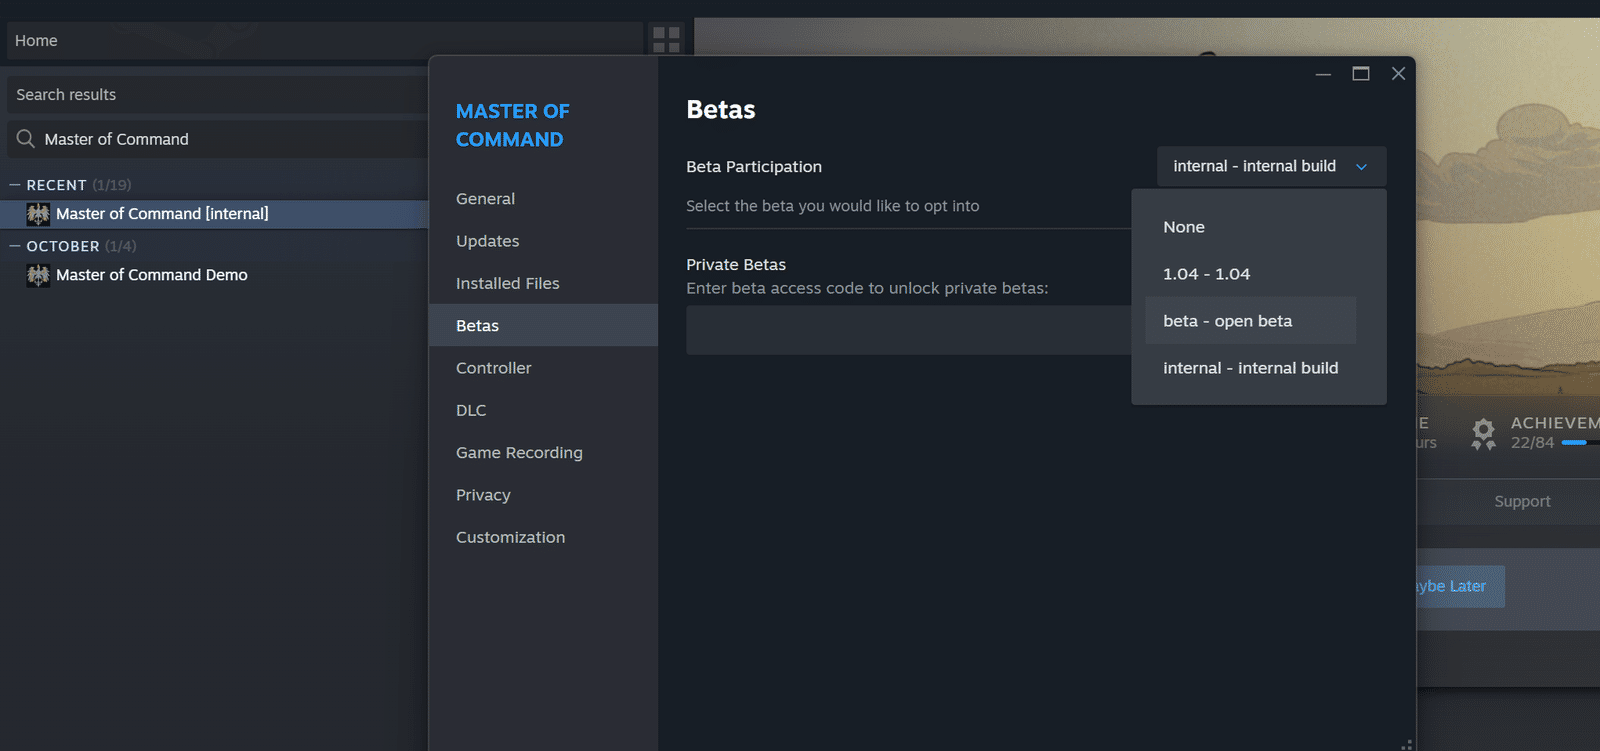Choose the 1.04 - 1.04 beta option
The height and width of the screenshot is (751, 1600).
coord(1251,274)
